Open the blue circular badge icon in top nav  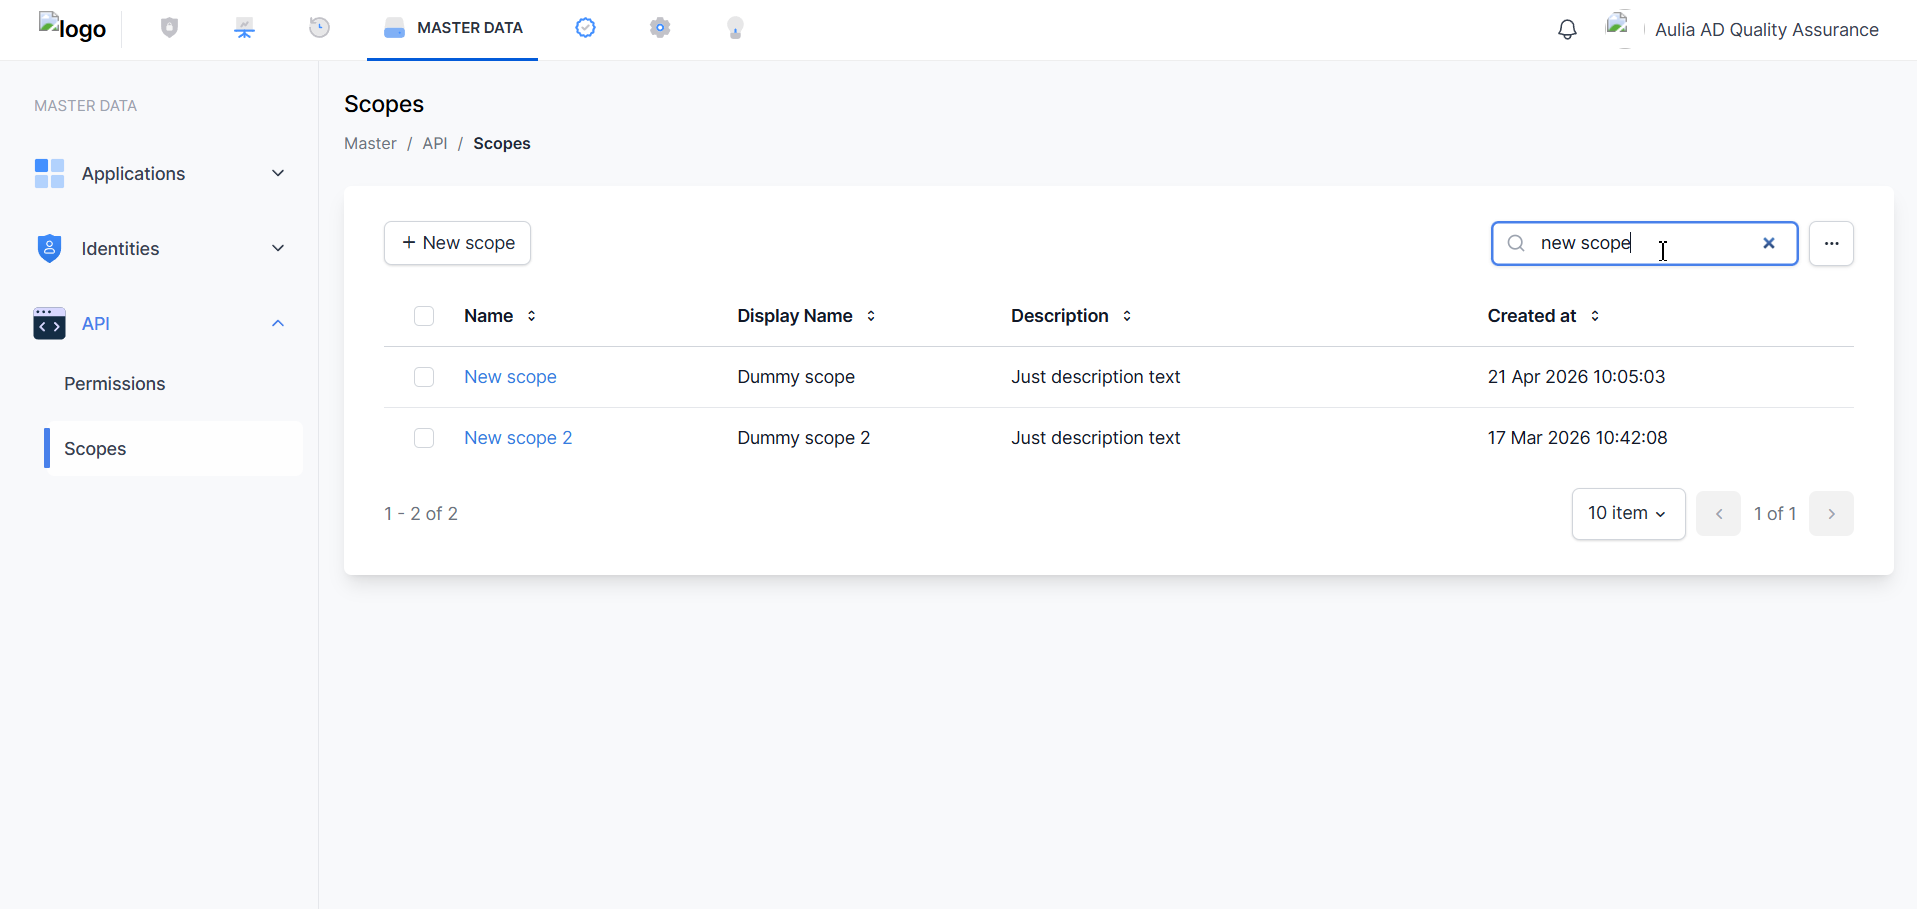(x=586, y=28)
